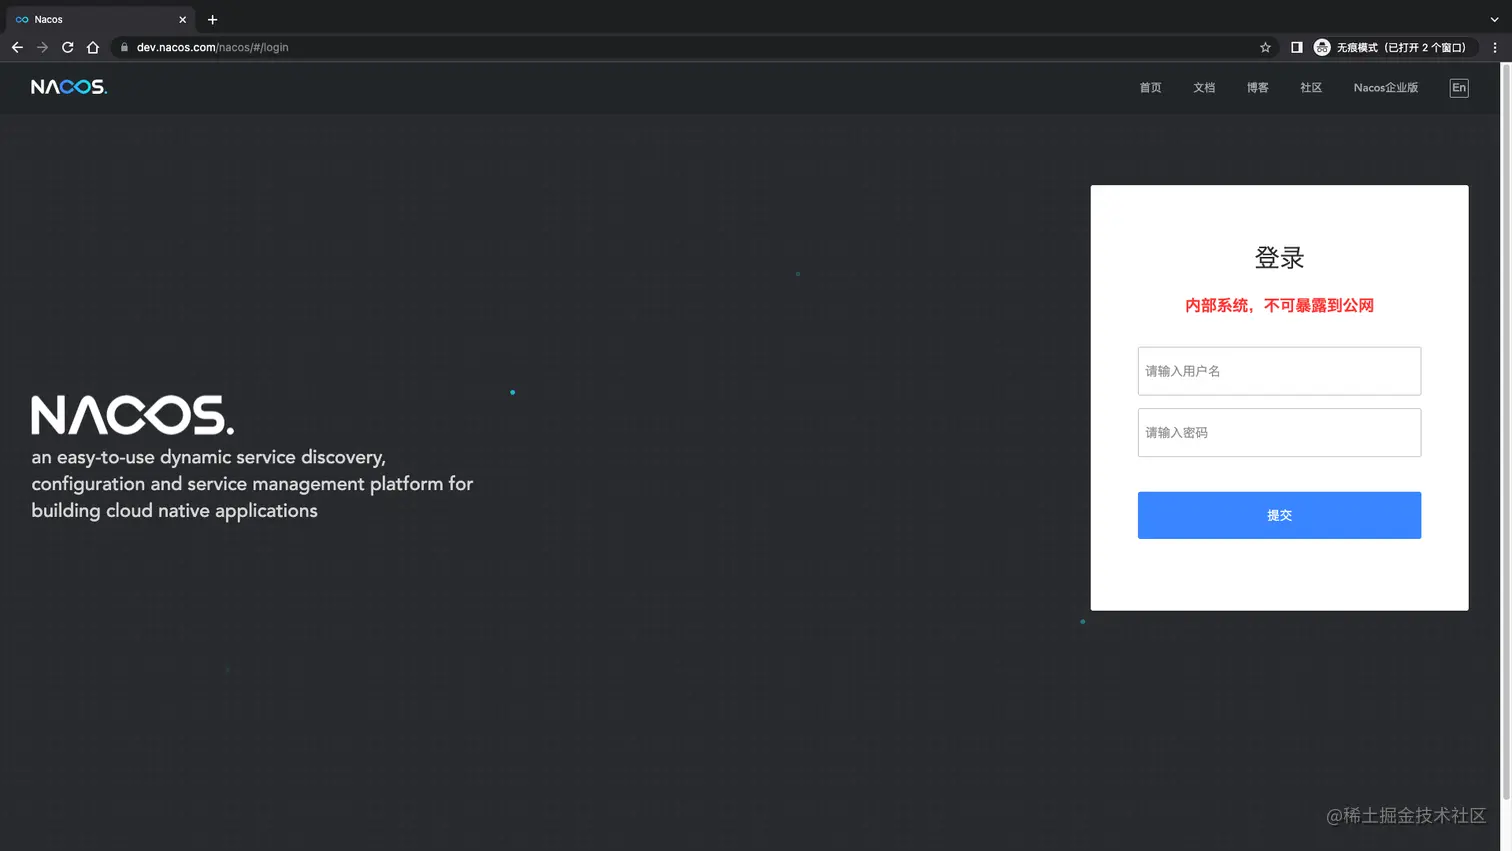The image size is (1512, 851).
Task: Reload the Nacos login page
Action: coord(67,47)
